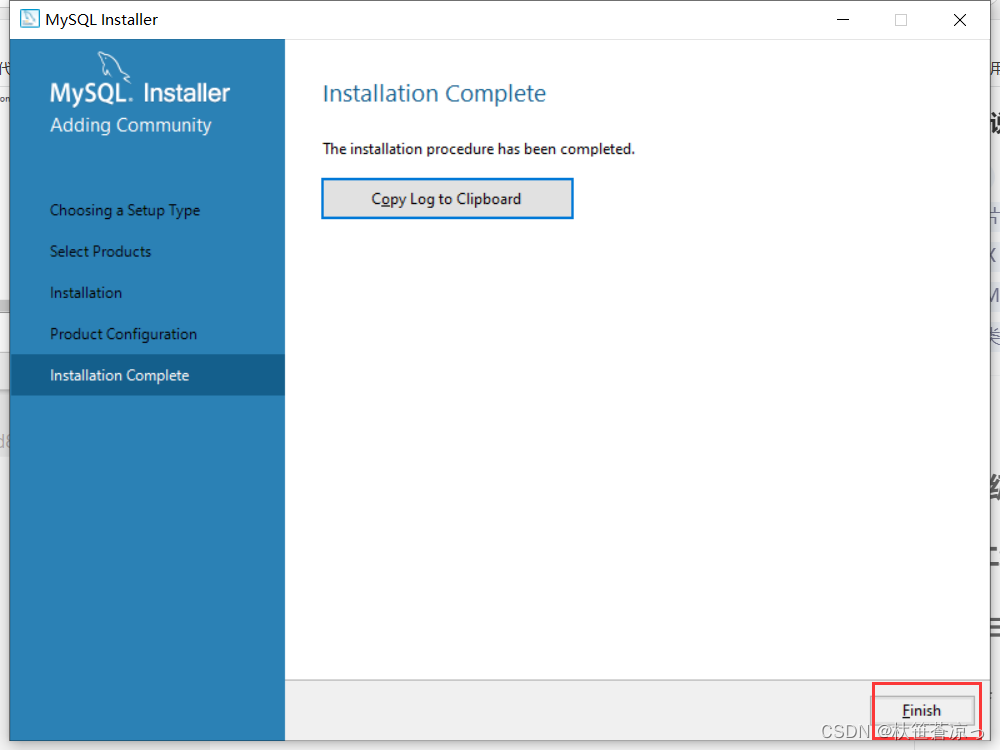Open the Select Products step
Image resolution: width=1000 pixels, height=750 pixels.
coord(101,251)
